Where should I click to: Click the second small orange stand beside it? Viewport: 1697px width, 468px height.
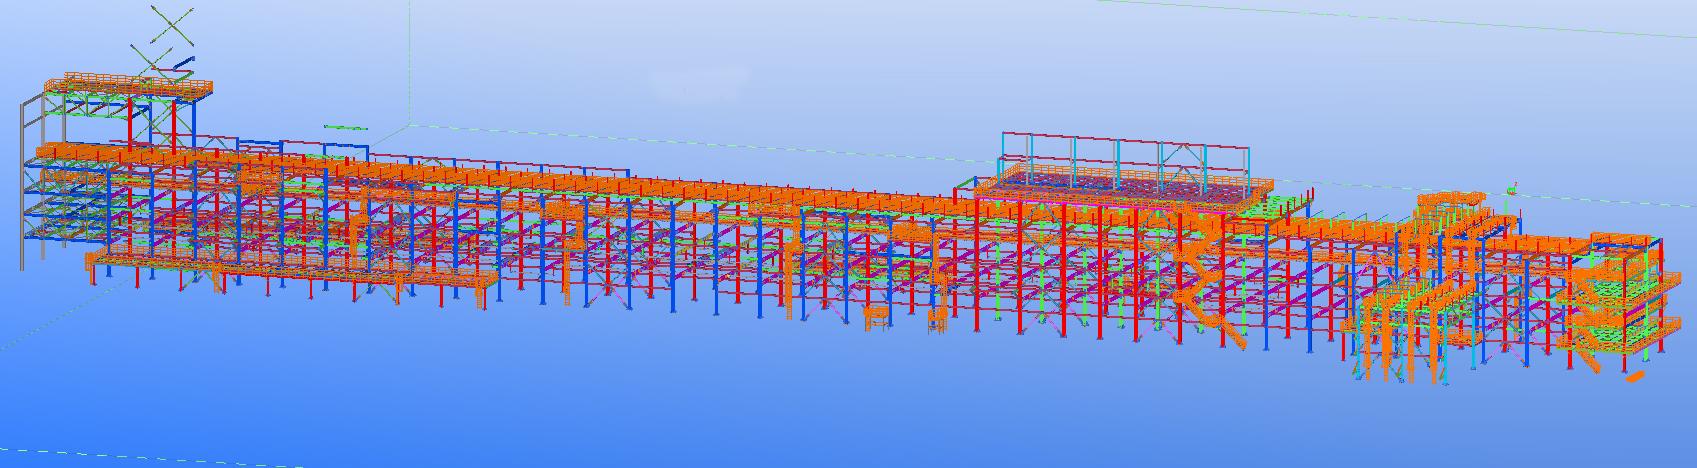pyautogui.click(x=938, y=319)
